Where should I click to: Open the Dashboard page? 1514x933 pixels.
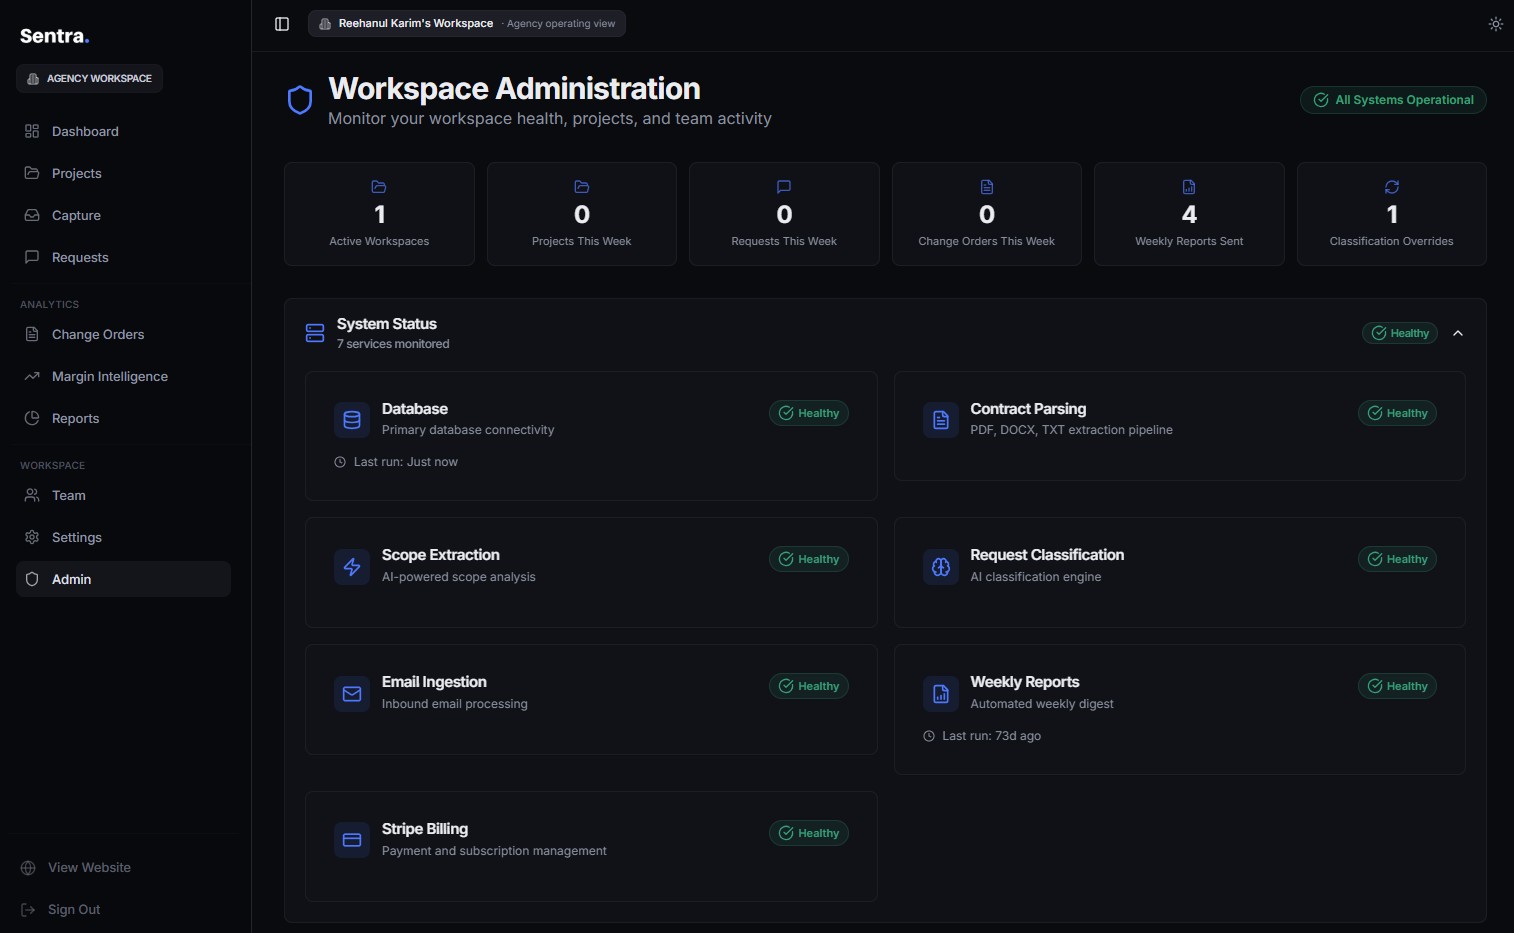pyautogui.click(x=123, y=131)
